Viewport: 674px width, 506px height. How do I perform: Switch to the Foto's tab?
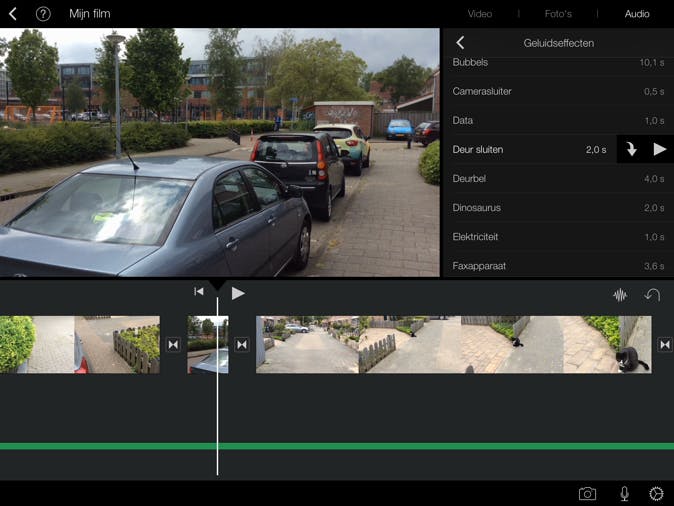(558, 14)
